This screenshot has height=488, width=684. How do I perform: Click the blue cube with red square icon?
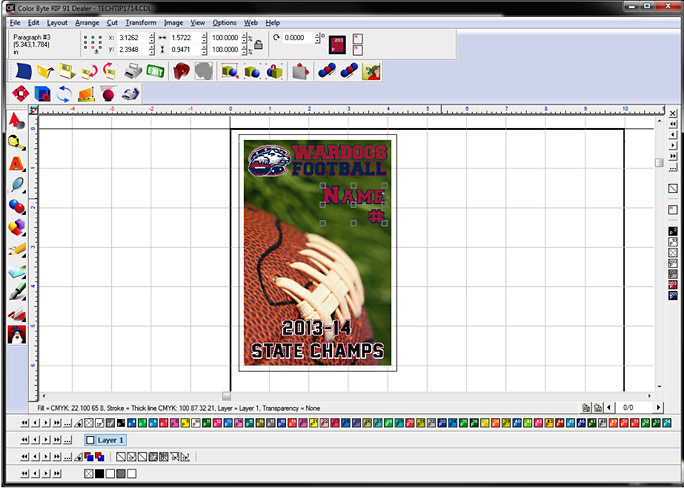pos(42,93)
